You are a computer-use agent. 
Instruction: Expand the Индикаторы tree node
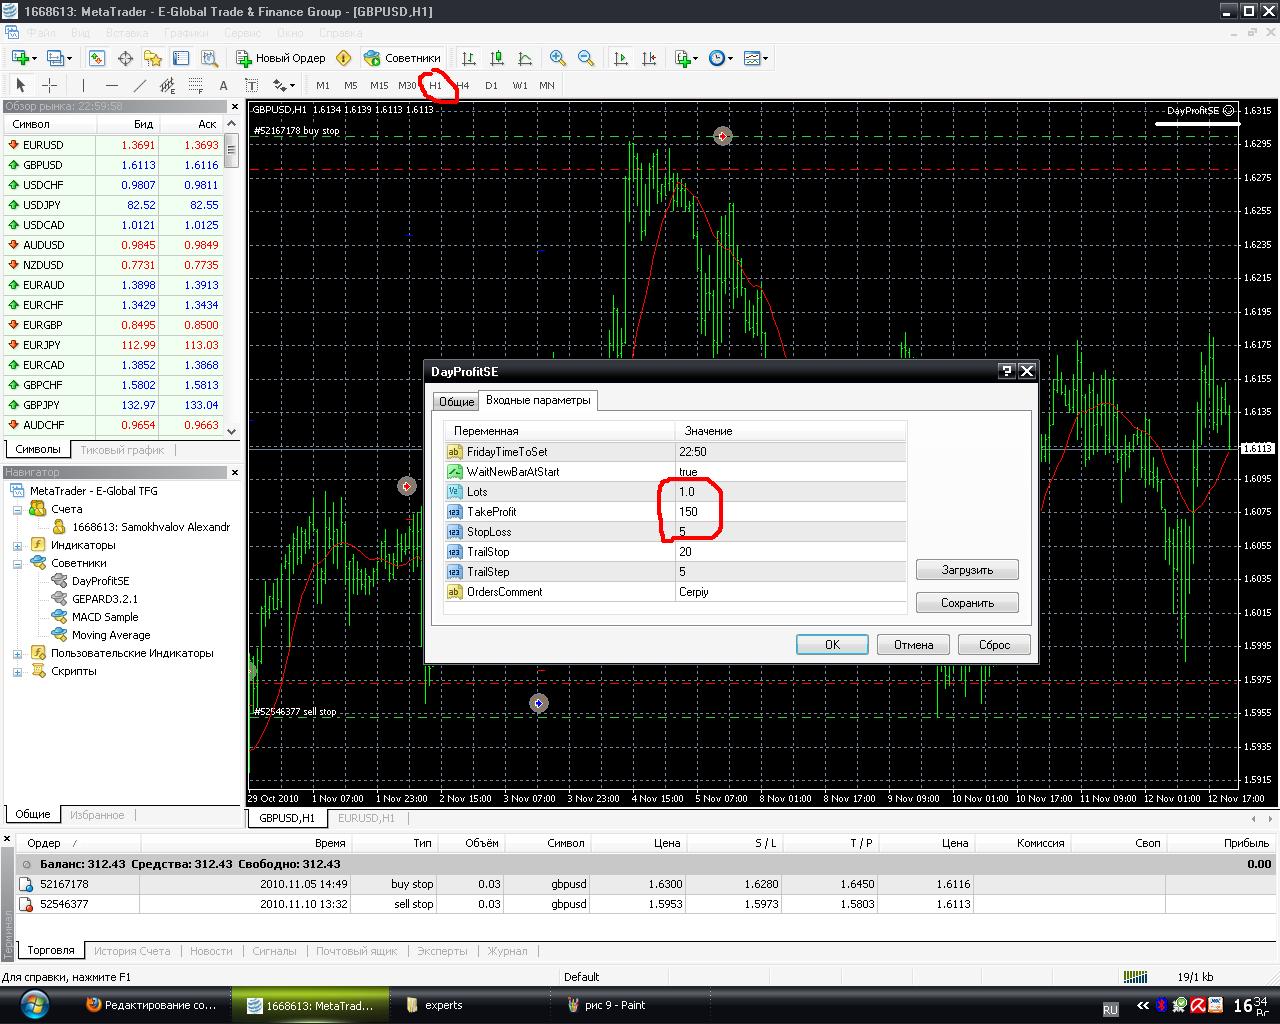pos(17,545)
